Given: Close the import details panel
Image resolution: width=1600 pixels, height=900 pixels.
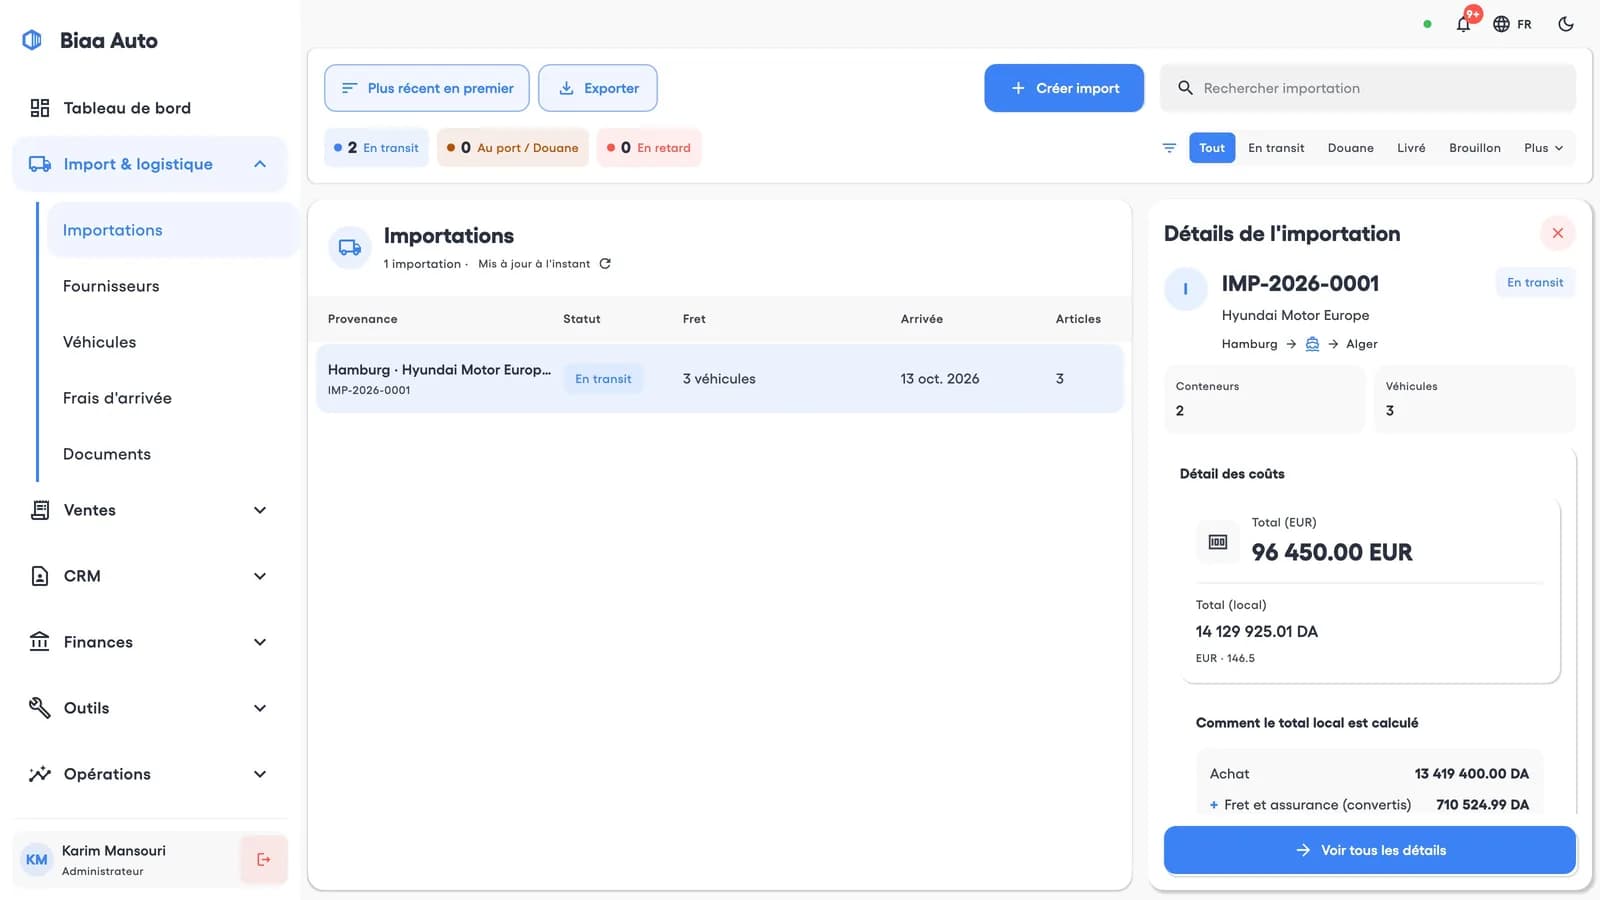Looking at the screenshot, I should 1557,233.
